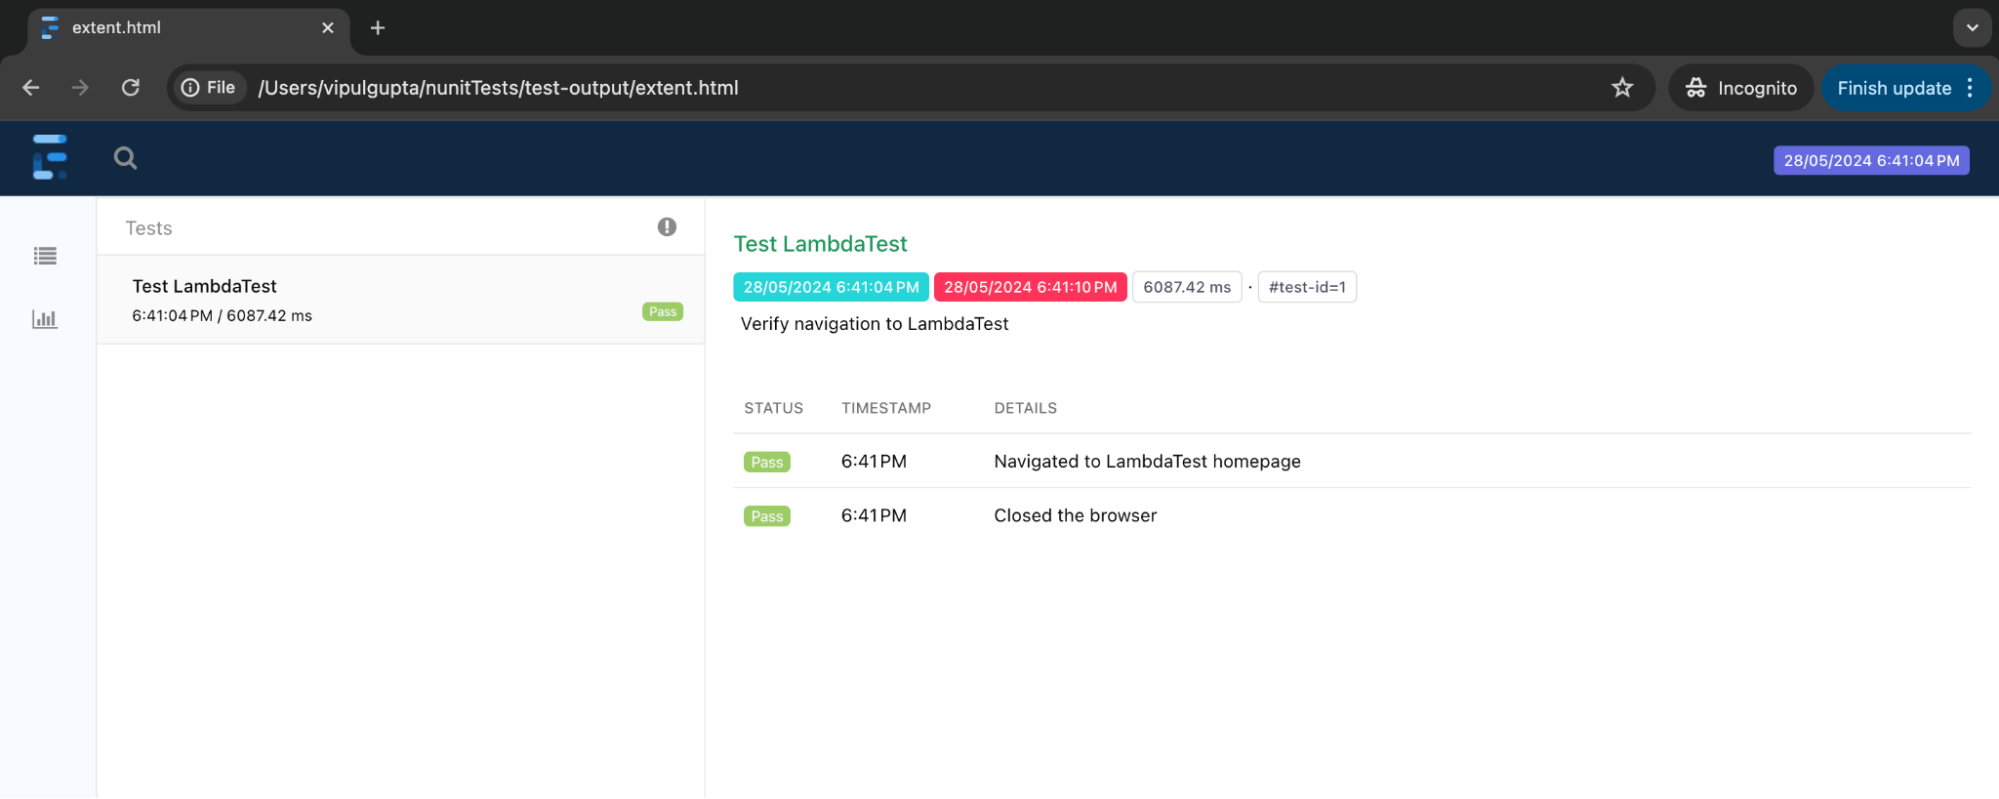The image size is (1999, 799).
Task: Click the Extent Reports logo icon
Action: click(49, 158)
